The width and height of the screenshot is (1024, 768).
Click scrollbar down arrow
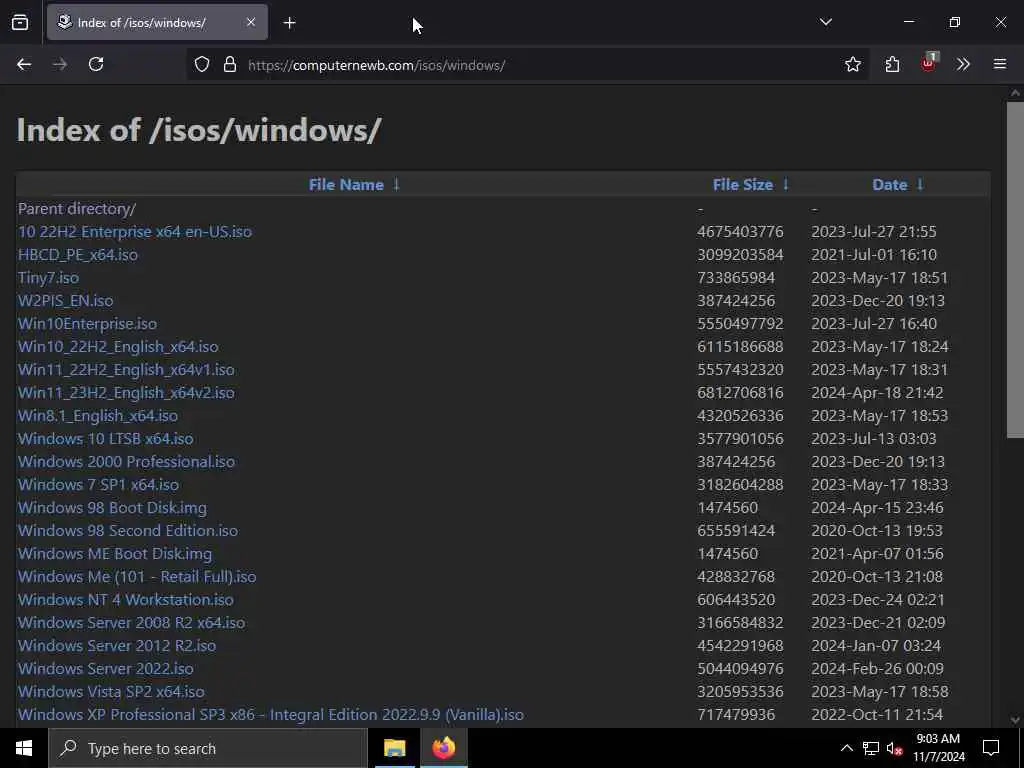[x=1015, y=720]
